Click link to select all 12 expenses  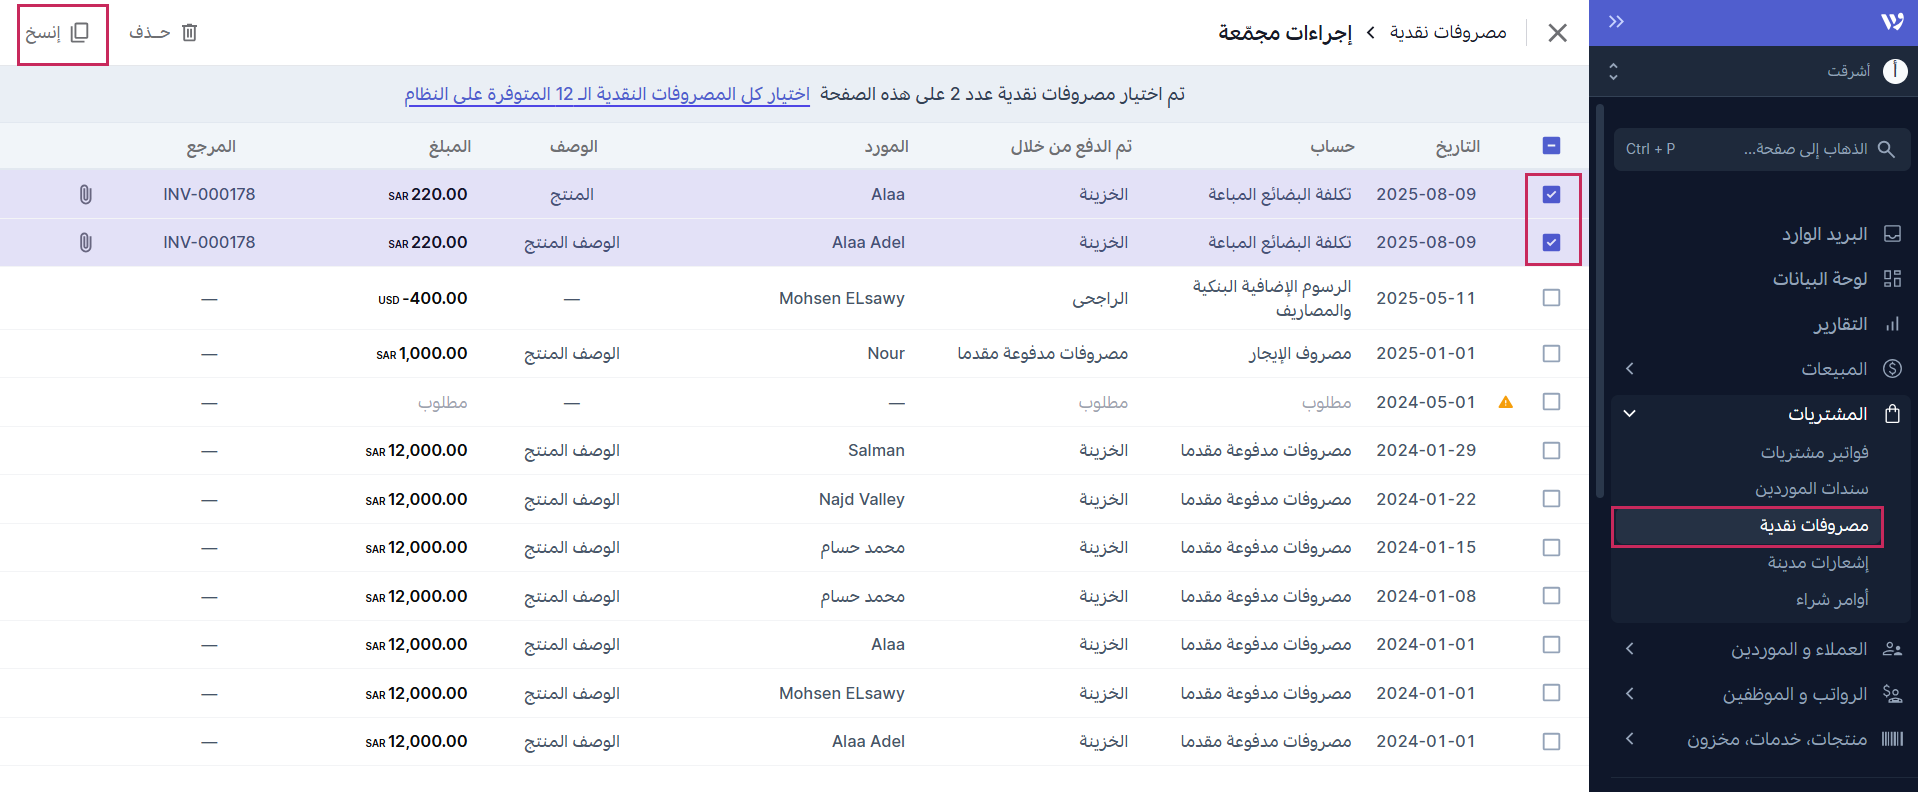[607, 94]
